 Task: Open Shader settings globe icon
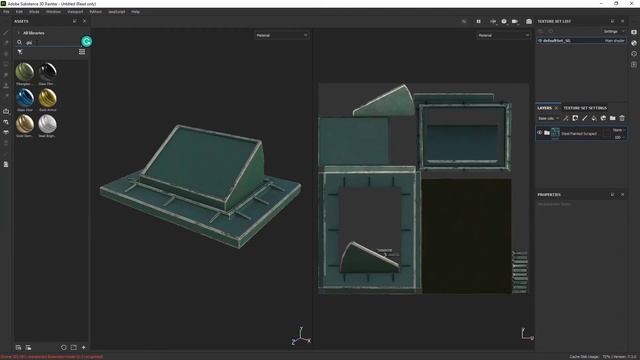coord(633,43)
